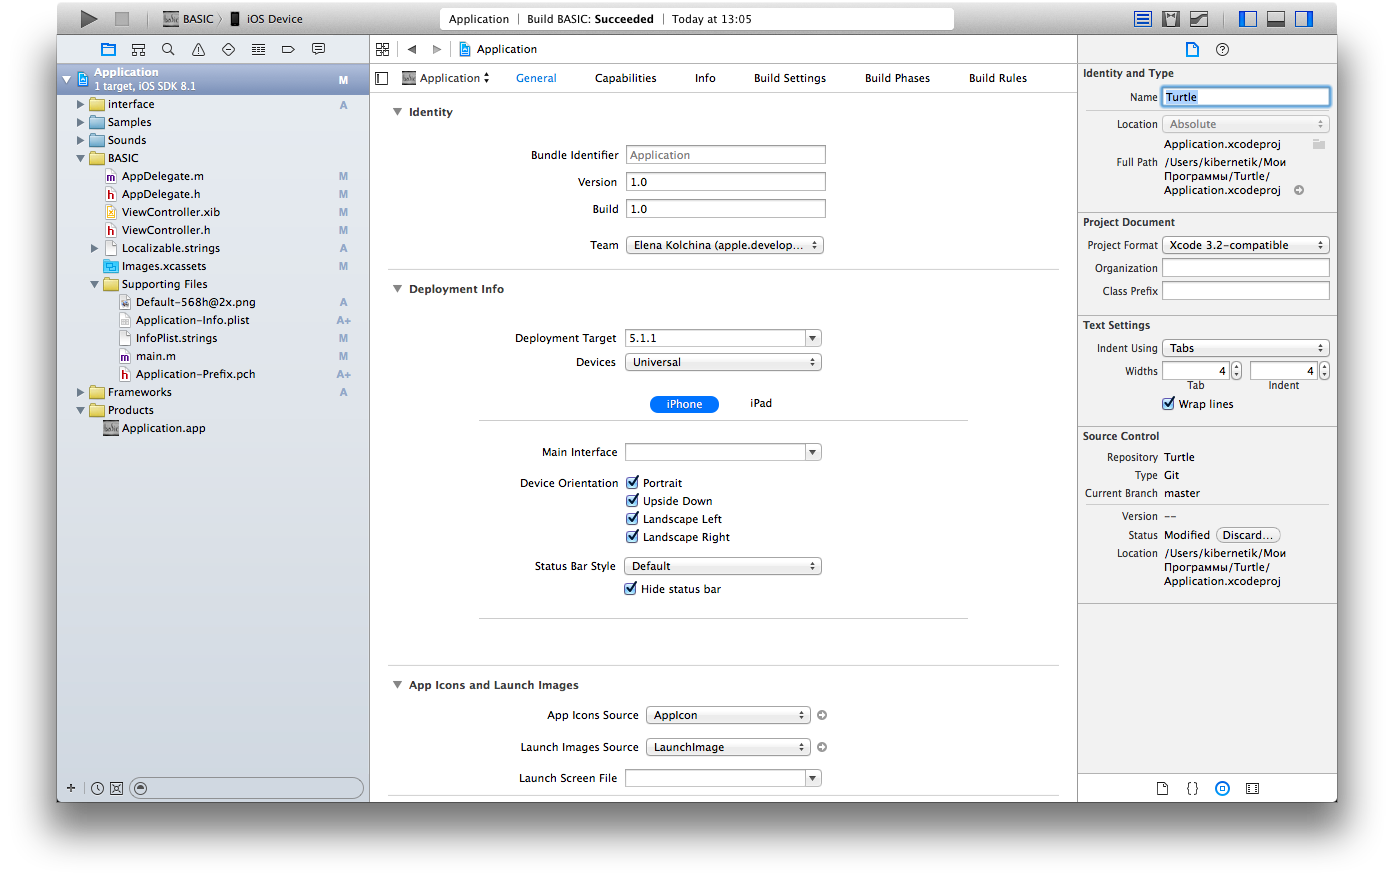The width and height of the screenshot is (1394, 881).
Task: Run the build with the Play button
Action: pyautogui.click(x=89, y=18)
